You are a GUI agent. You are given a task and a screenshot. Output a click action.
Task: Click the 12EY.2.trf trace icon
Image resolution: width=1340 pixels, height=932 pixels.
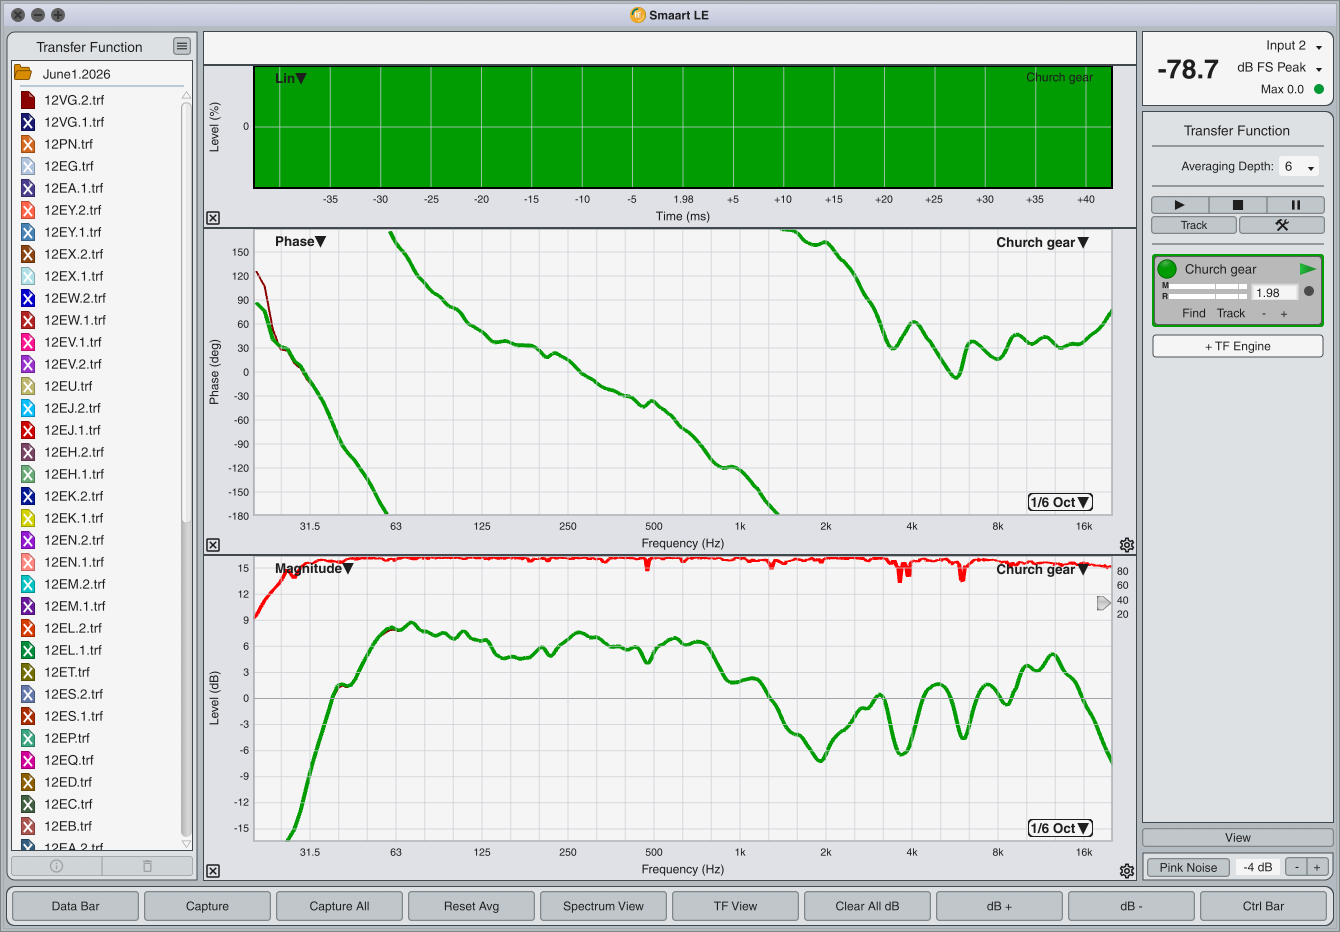click(x=28, y=210)
